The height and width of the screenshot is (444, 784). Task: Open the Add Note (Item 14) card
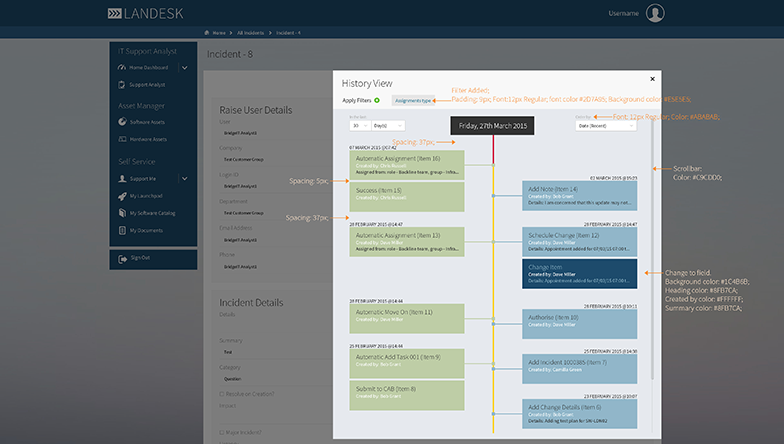tap(579, 196)
